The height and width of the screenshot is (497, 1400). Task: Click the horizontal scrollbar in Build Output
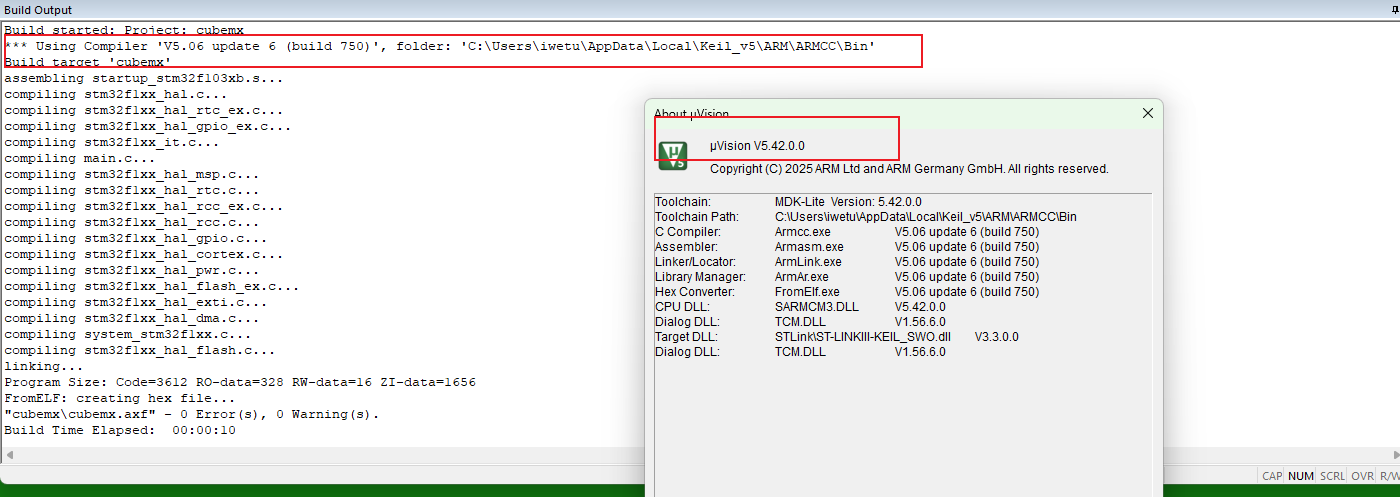tap(700, 455)
